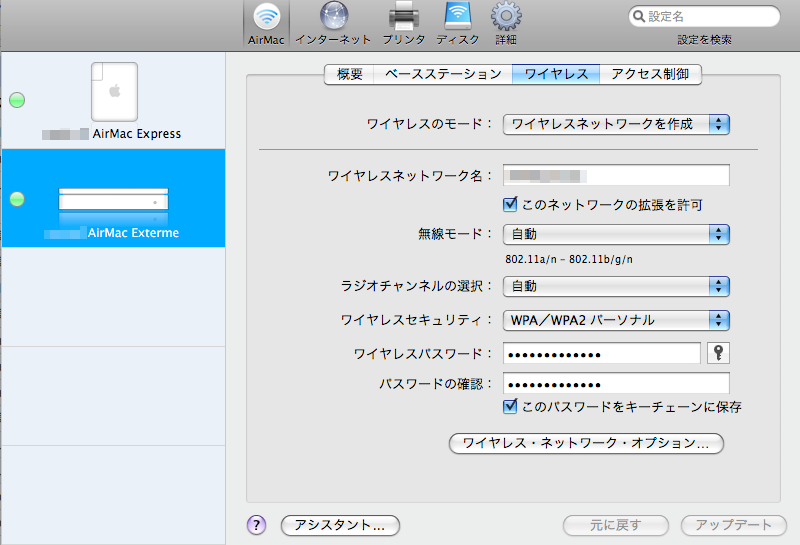
Task: Click the magnifier icon in search field
Action: click(639, 16)
